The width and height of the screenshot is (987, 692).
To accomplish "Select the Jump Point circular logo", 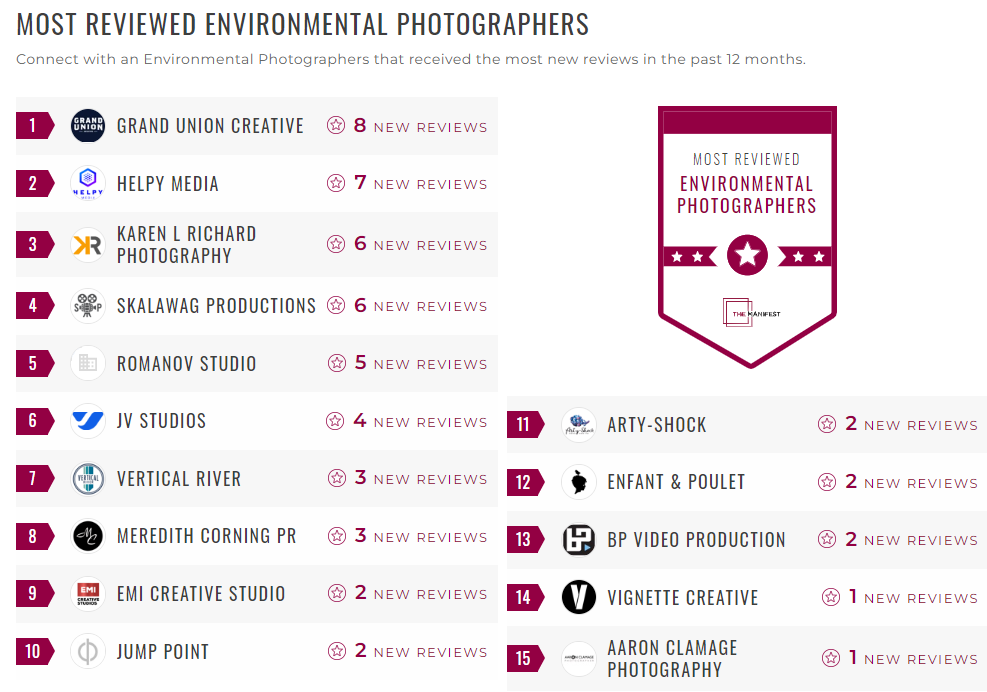I will click(87, 651).
